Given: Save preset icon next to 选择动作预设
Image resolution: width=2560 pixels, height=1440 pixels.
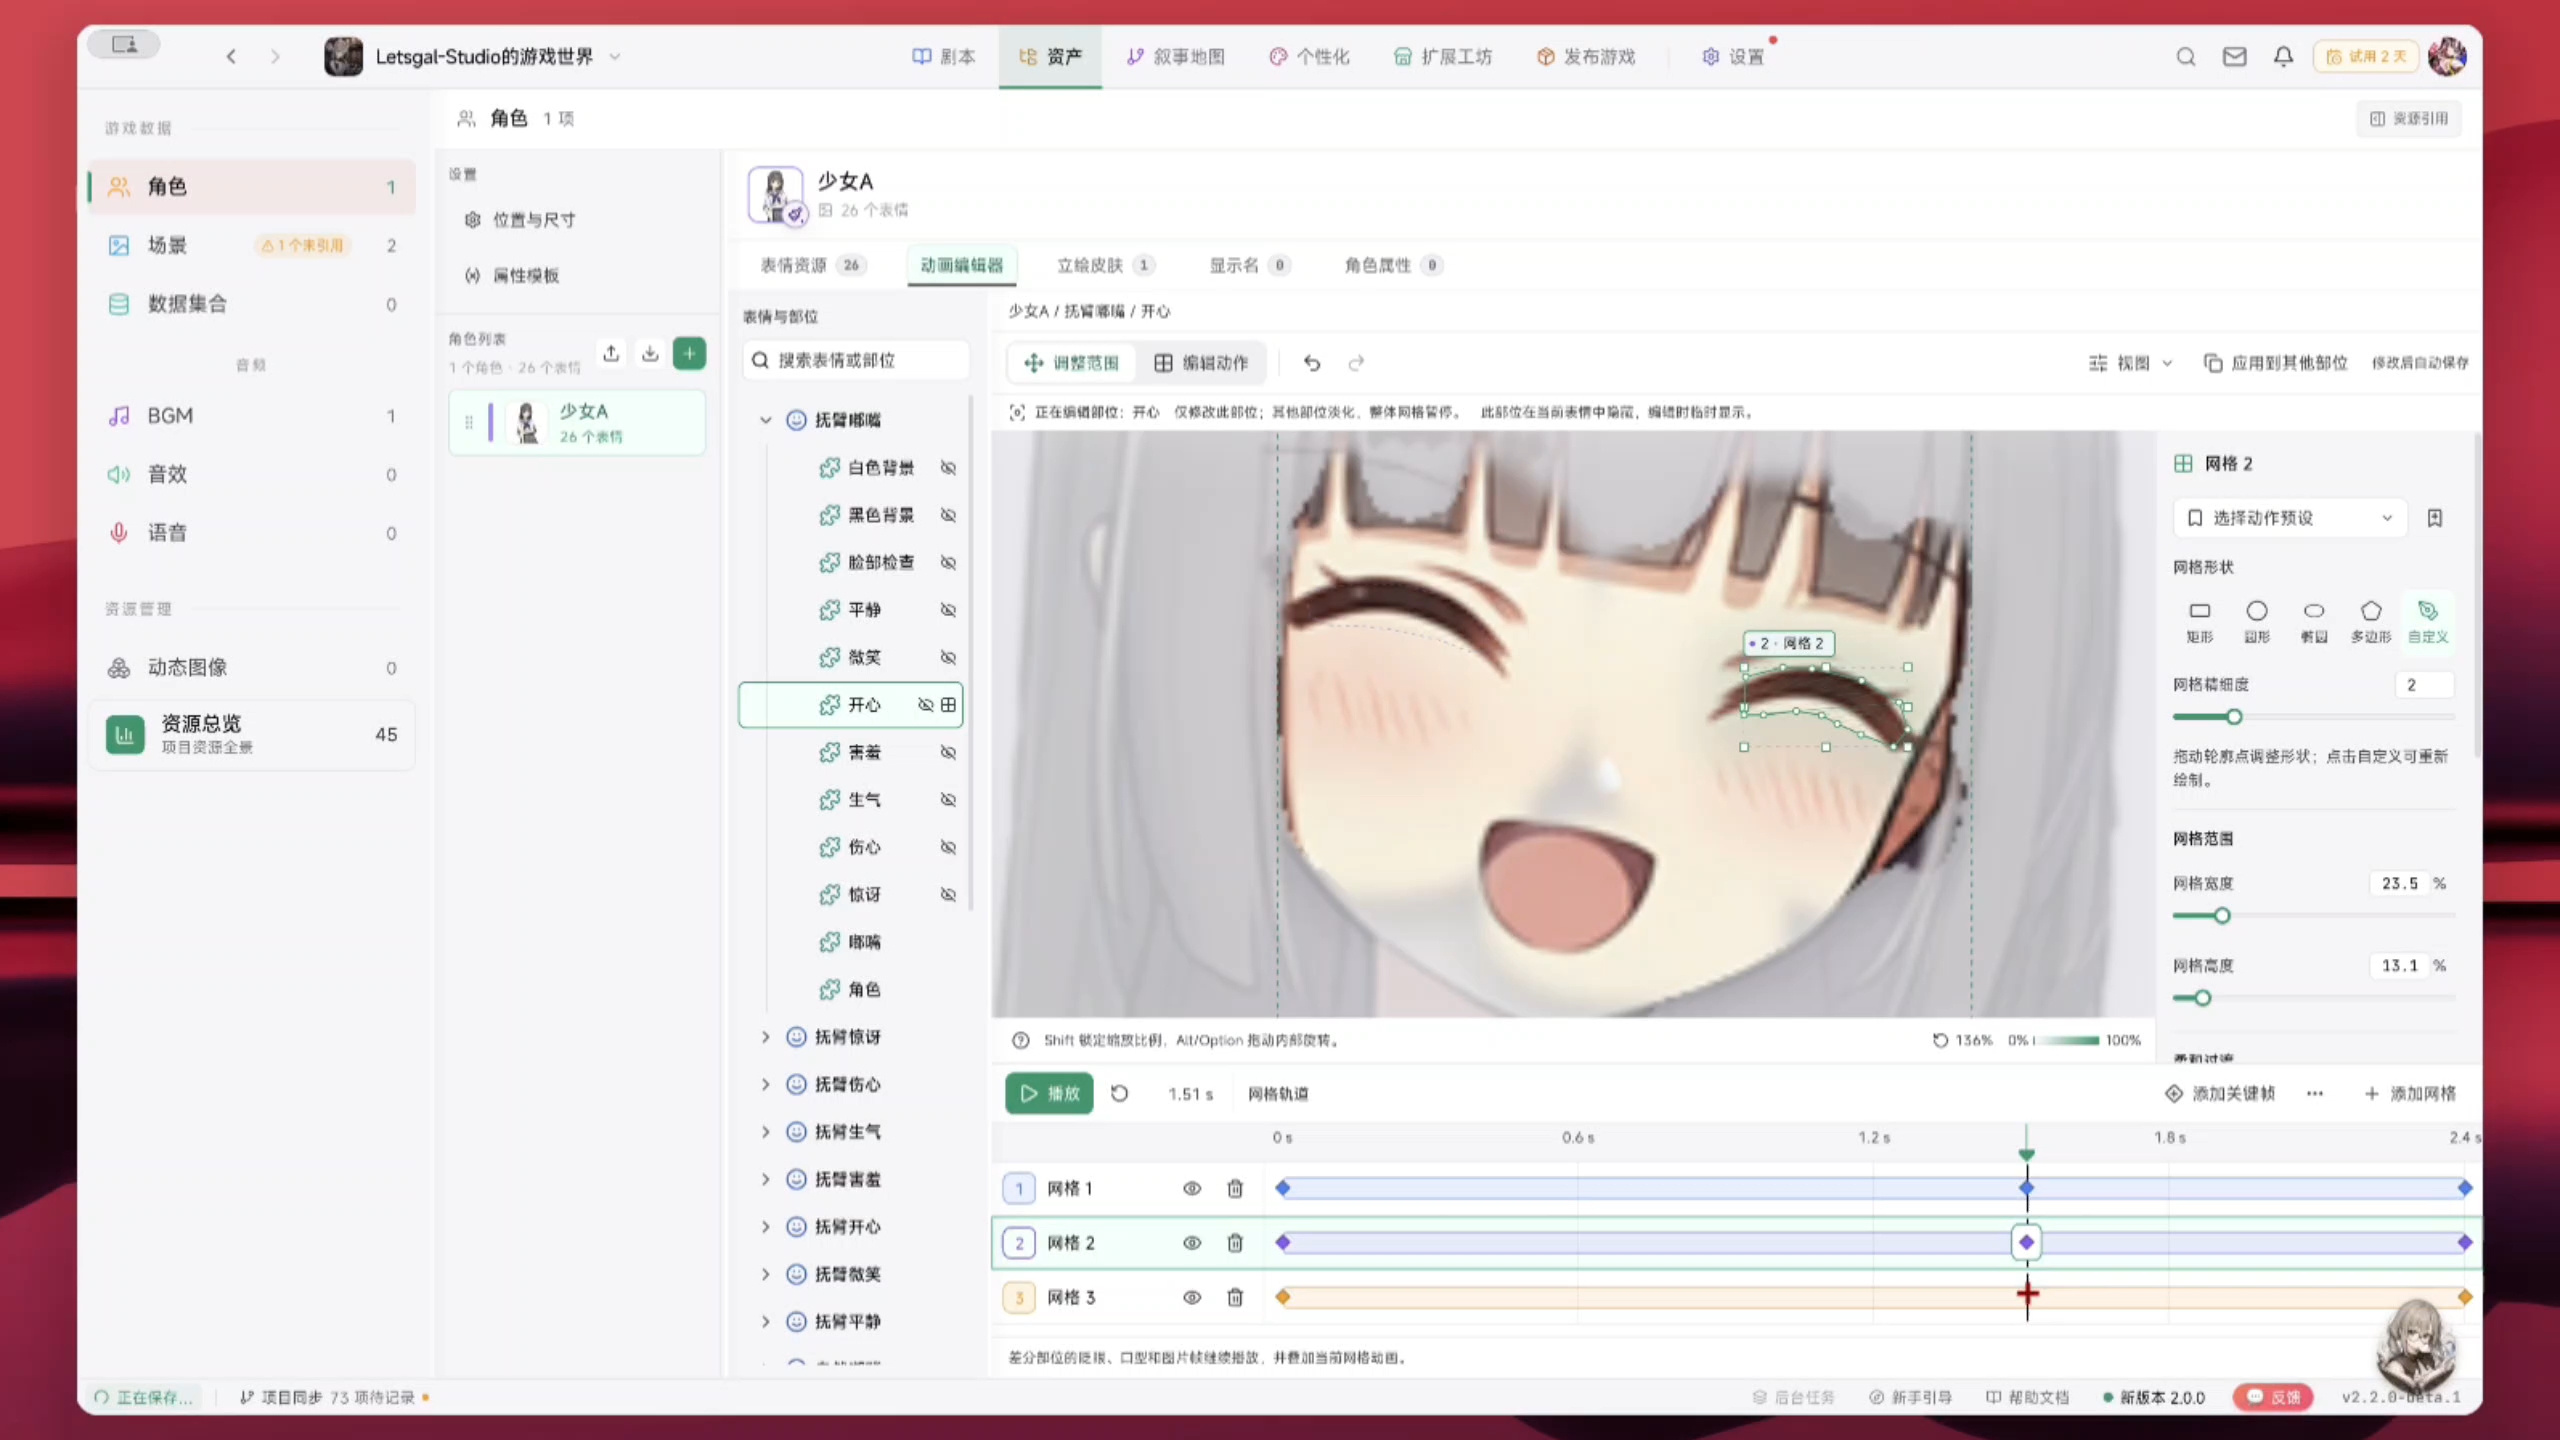Looking at the screenshot, I should 2435,518.
